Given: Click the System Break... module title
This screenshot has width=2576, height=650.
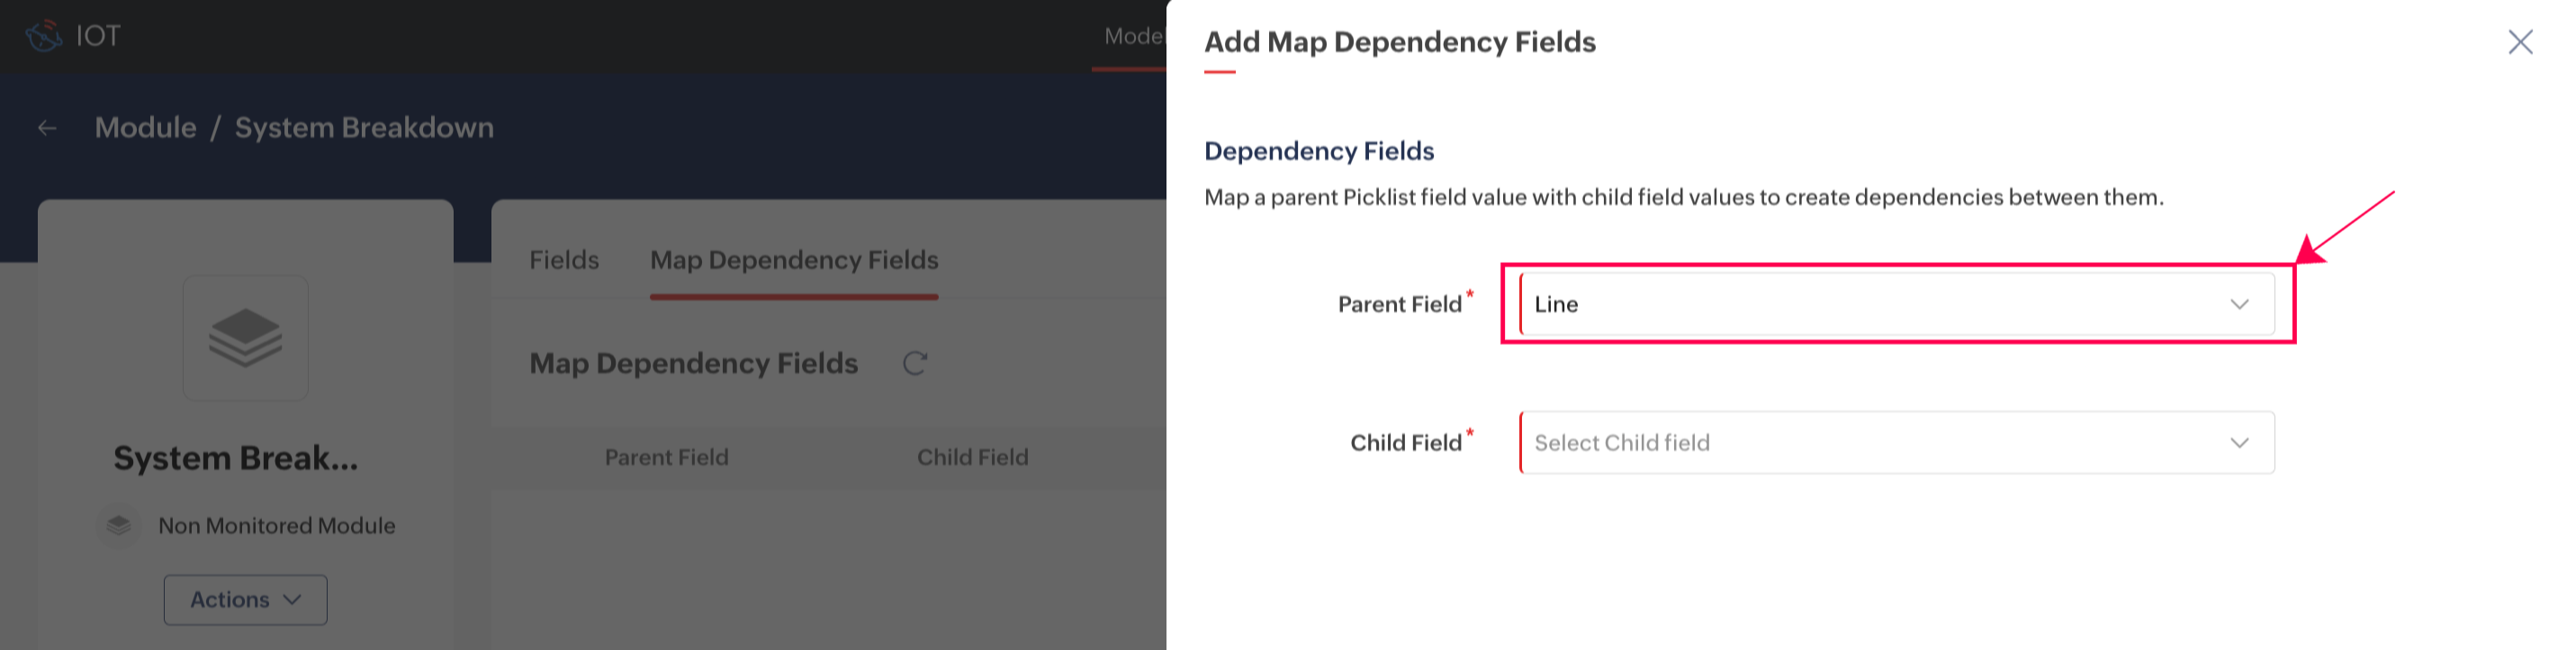Looking at the screenshot, I should (235, 458).
